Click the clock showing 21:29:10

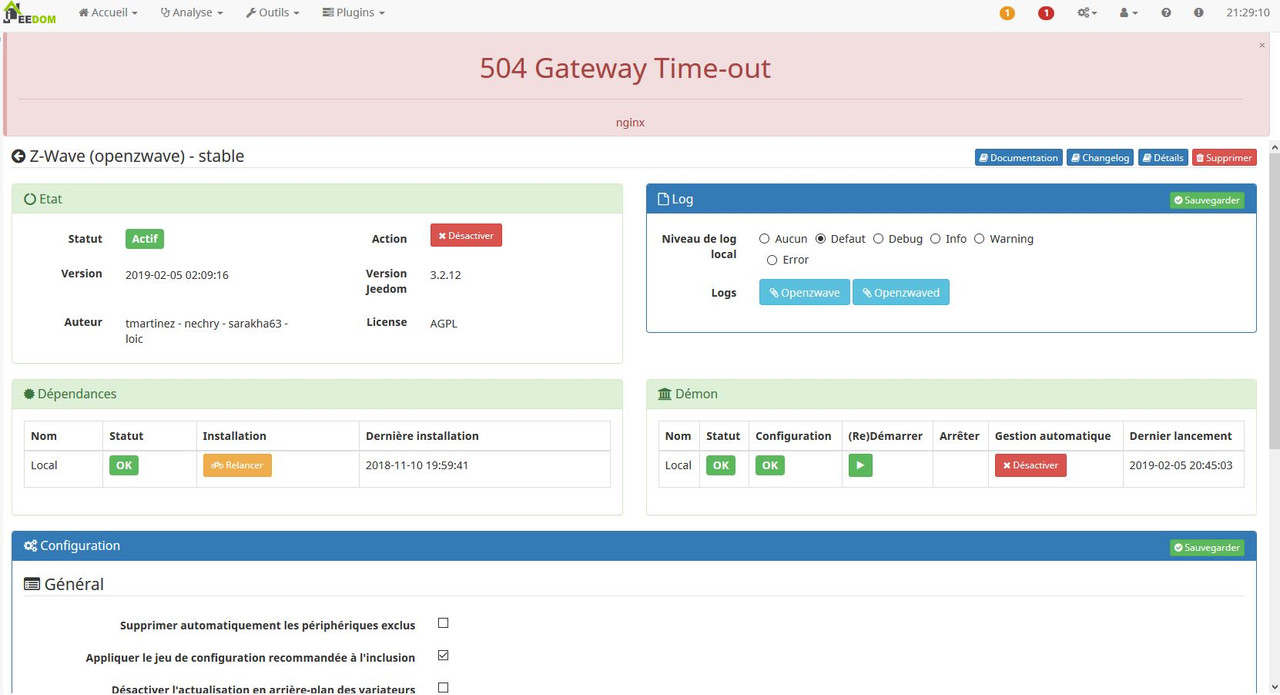tap(1248, 13)
